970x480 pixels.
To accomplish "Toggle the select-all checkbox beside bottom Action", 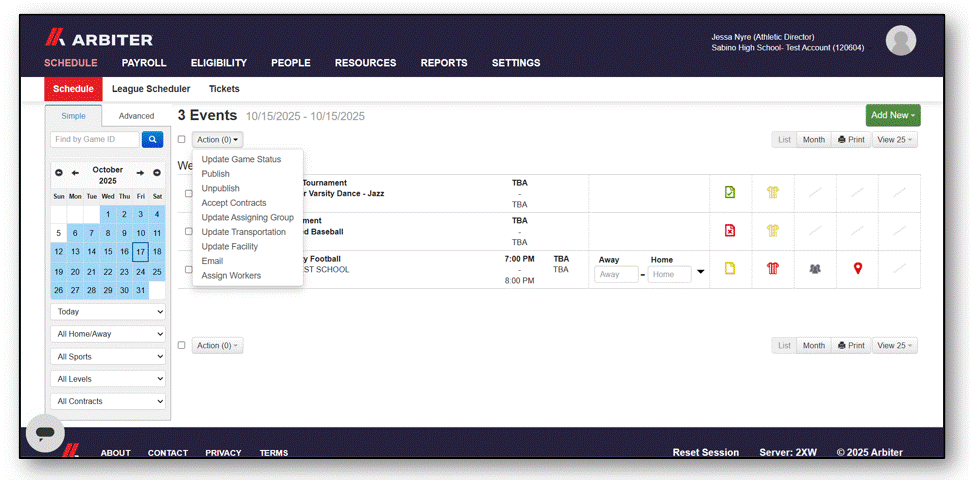I will click(182, 345).
